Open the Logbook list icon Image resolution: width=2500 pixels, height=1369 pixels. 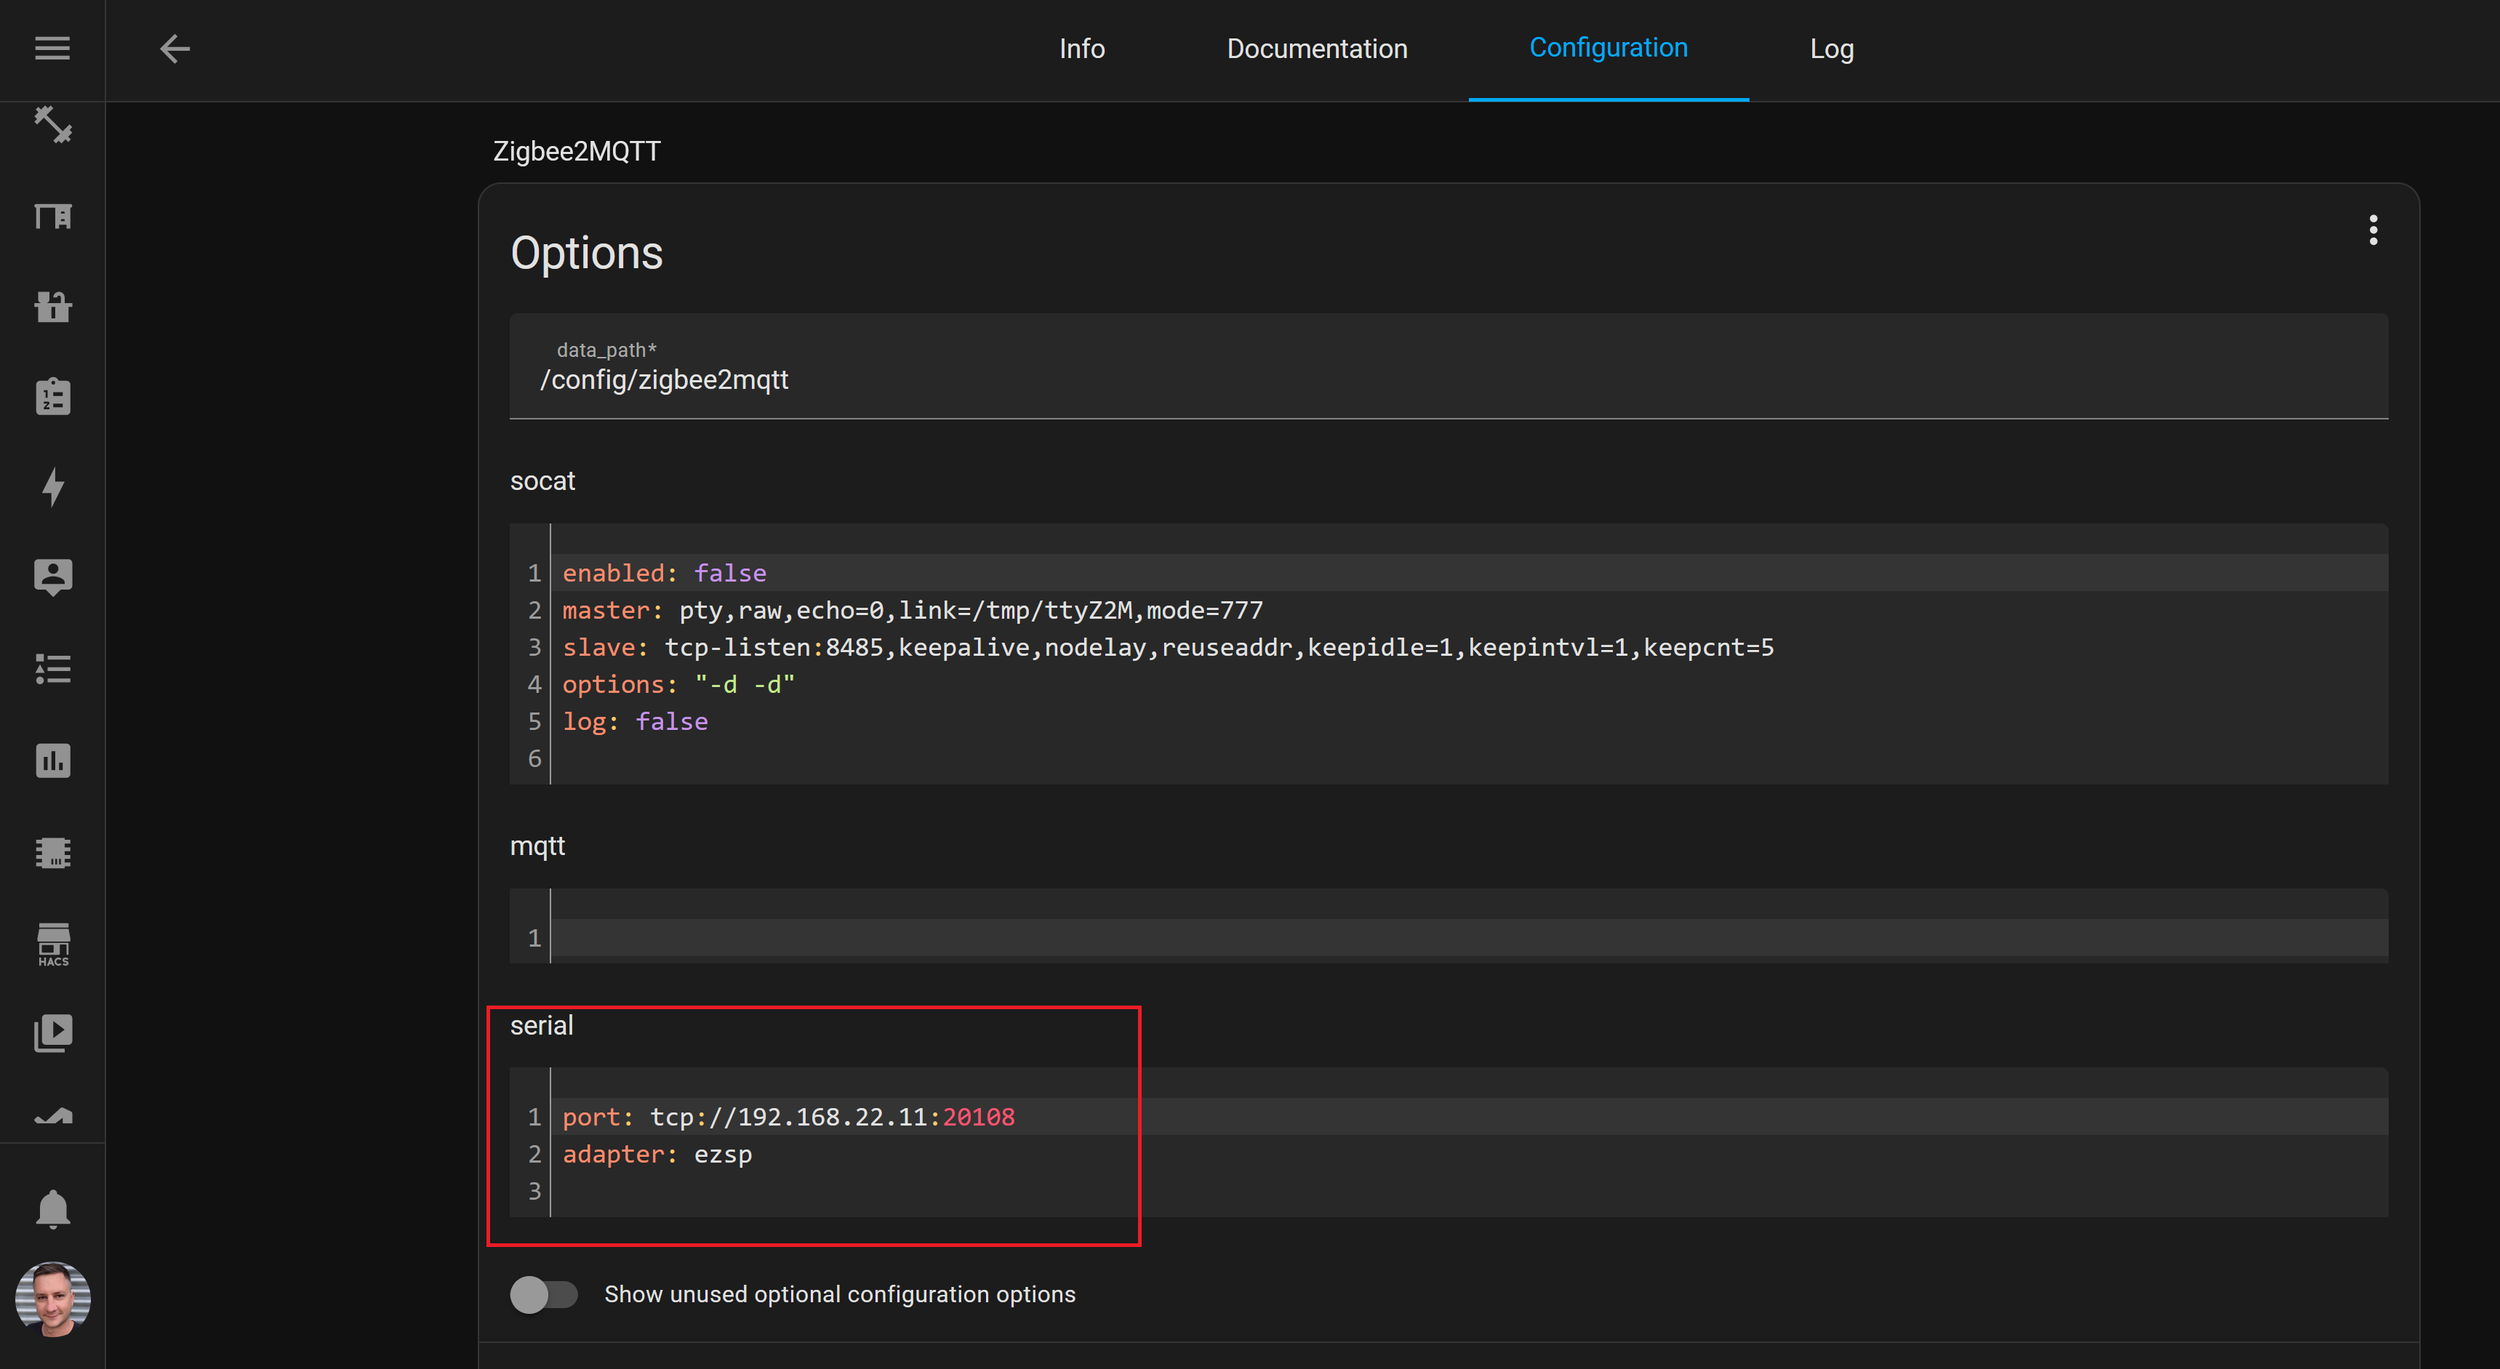click(52, 669)
